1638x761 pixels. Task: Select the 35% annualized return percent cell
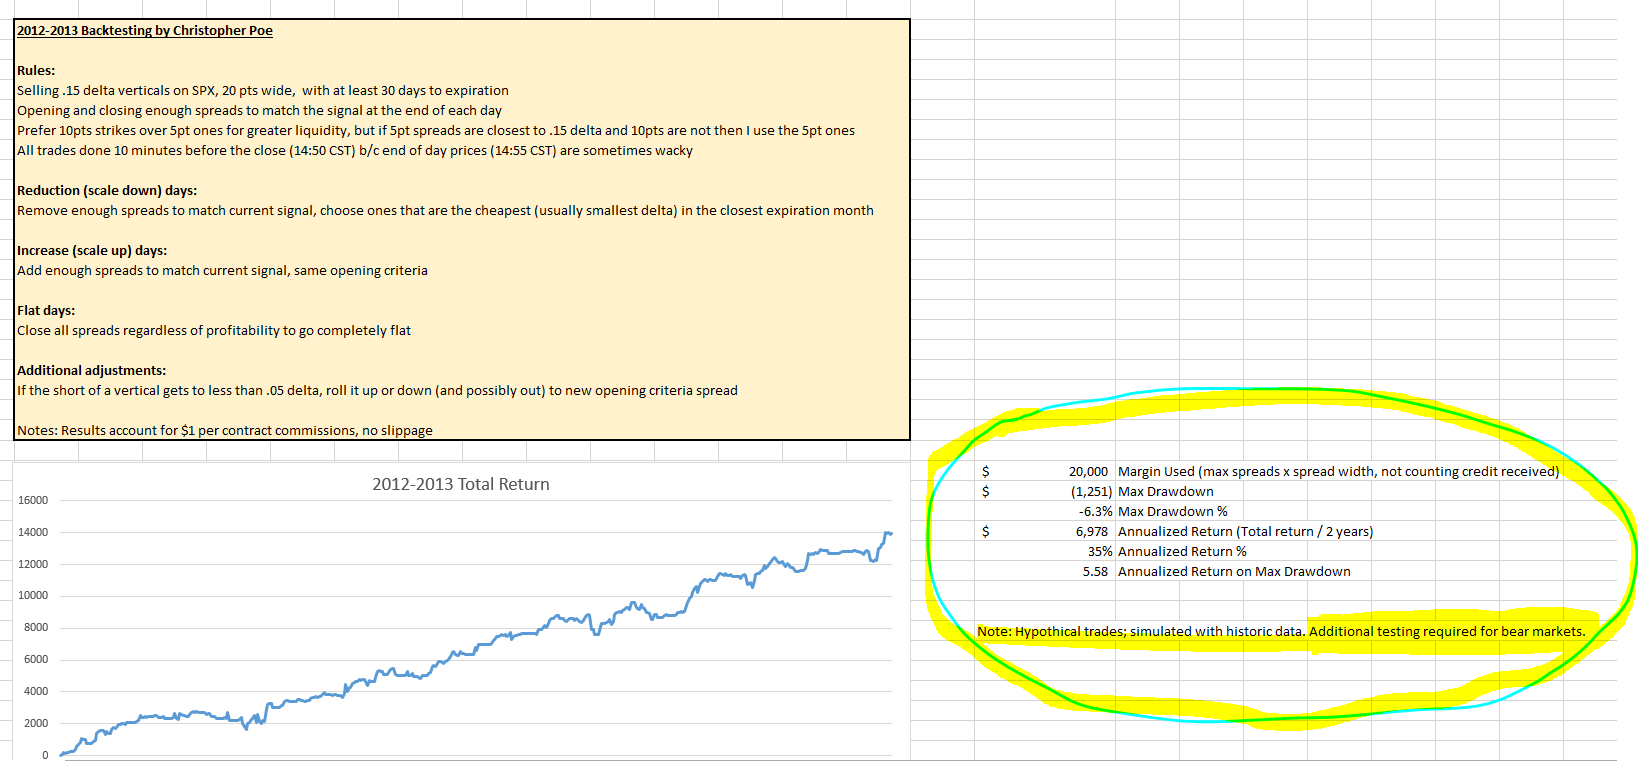pos(1100,552)
